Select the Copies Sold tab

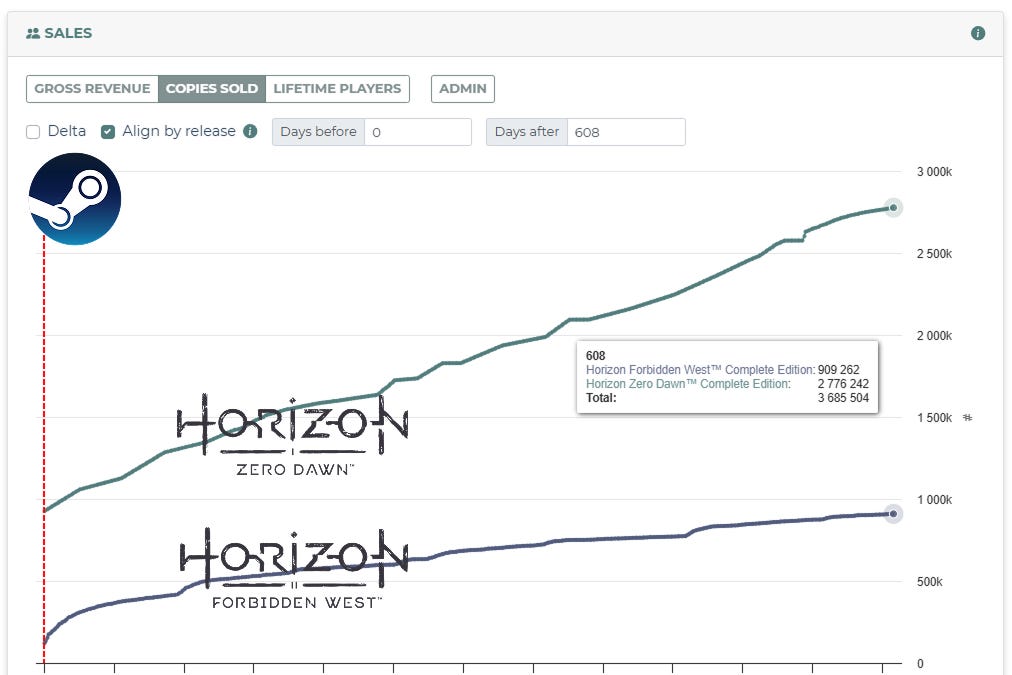tap(212, 88)
